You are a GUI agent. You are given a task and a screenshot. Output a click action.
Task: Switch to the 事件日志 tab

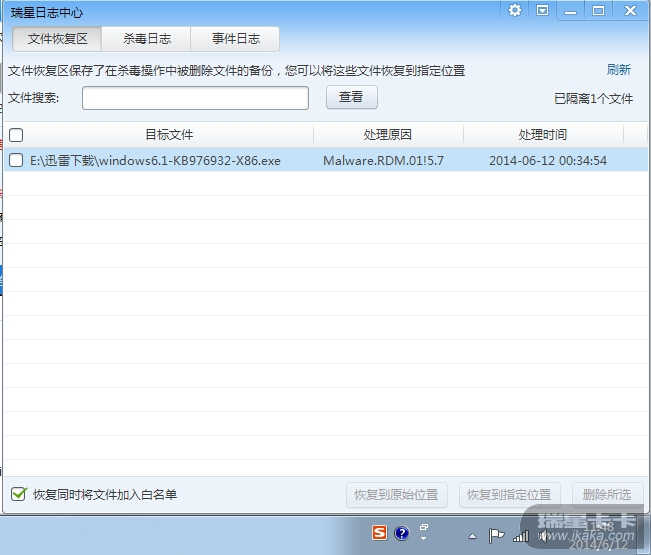235,39
